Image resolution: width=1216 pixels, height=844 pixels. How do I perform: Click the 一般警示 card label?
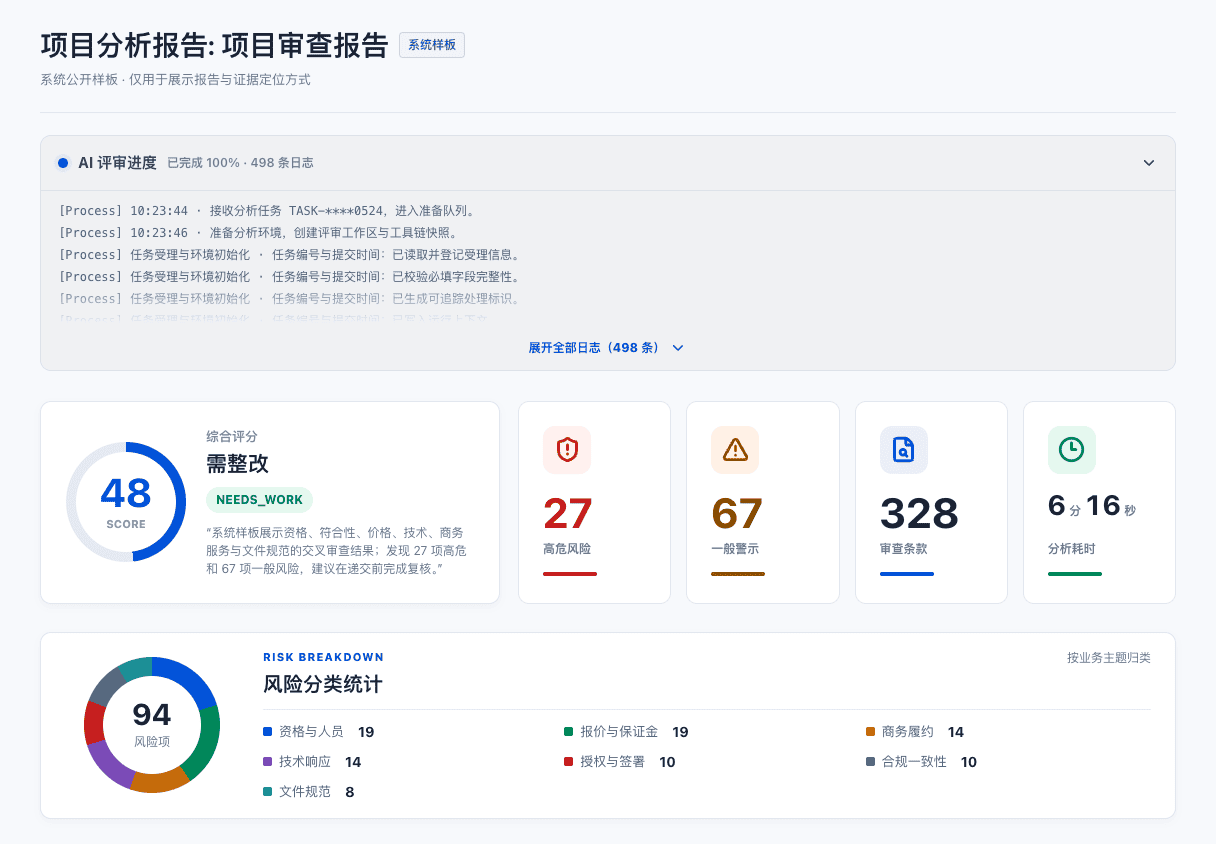(736, 549)
